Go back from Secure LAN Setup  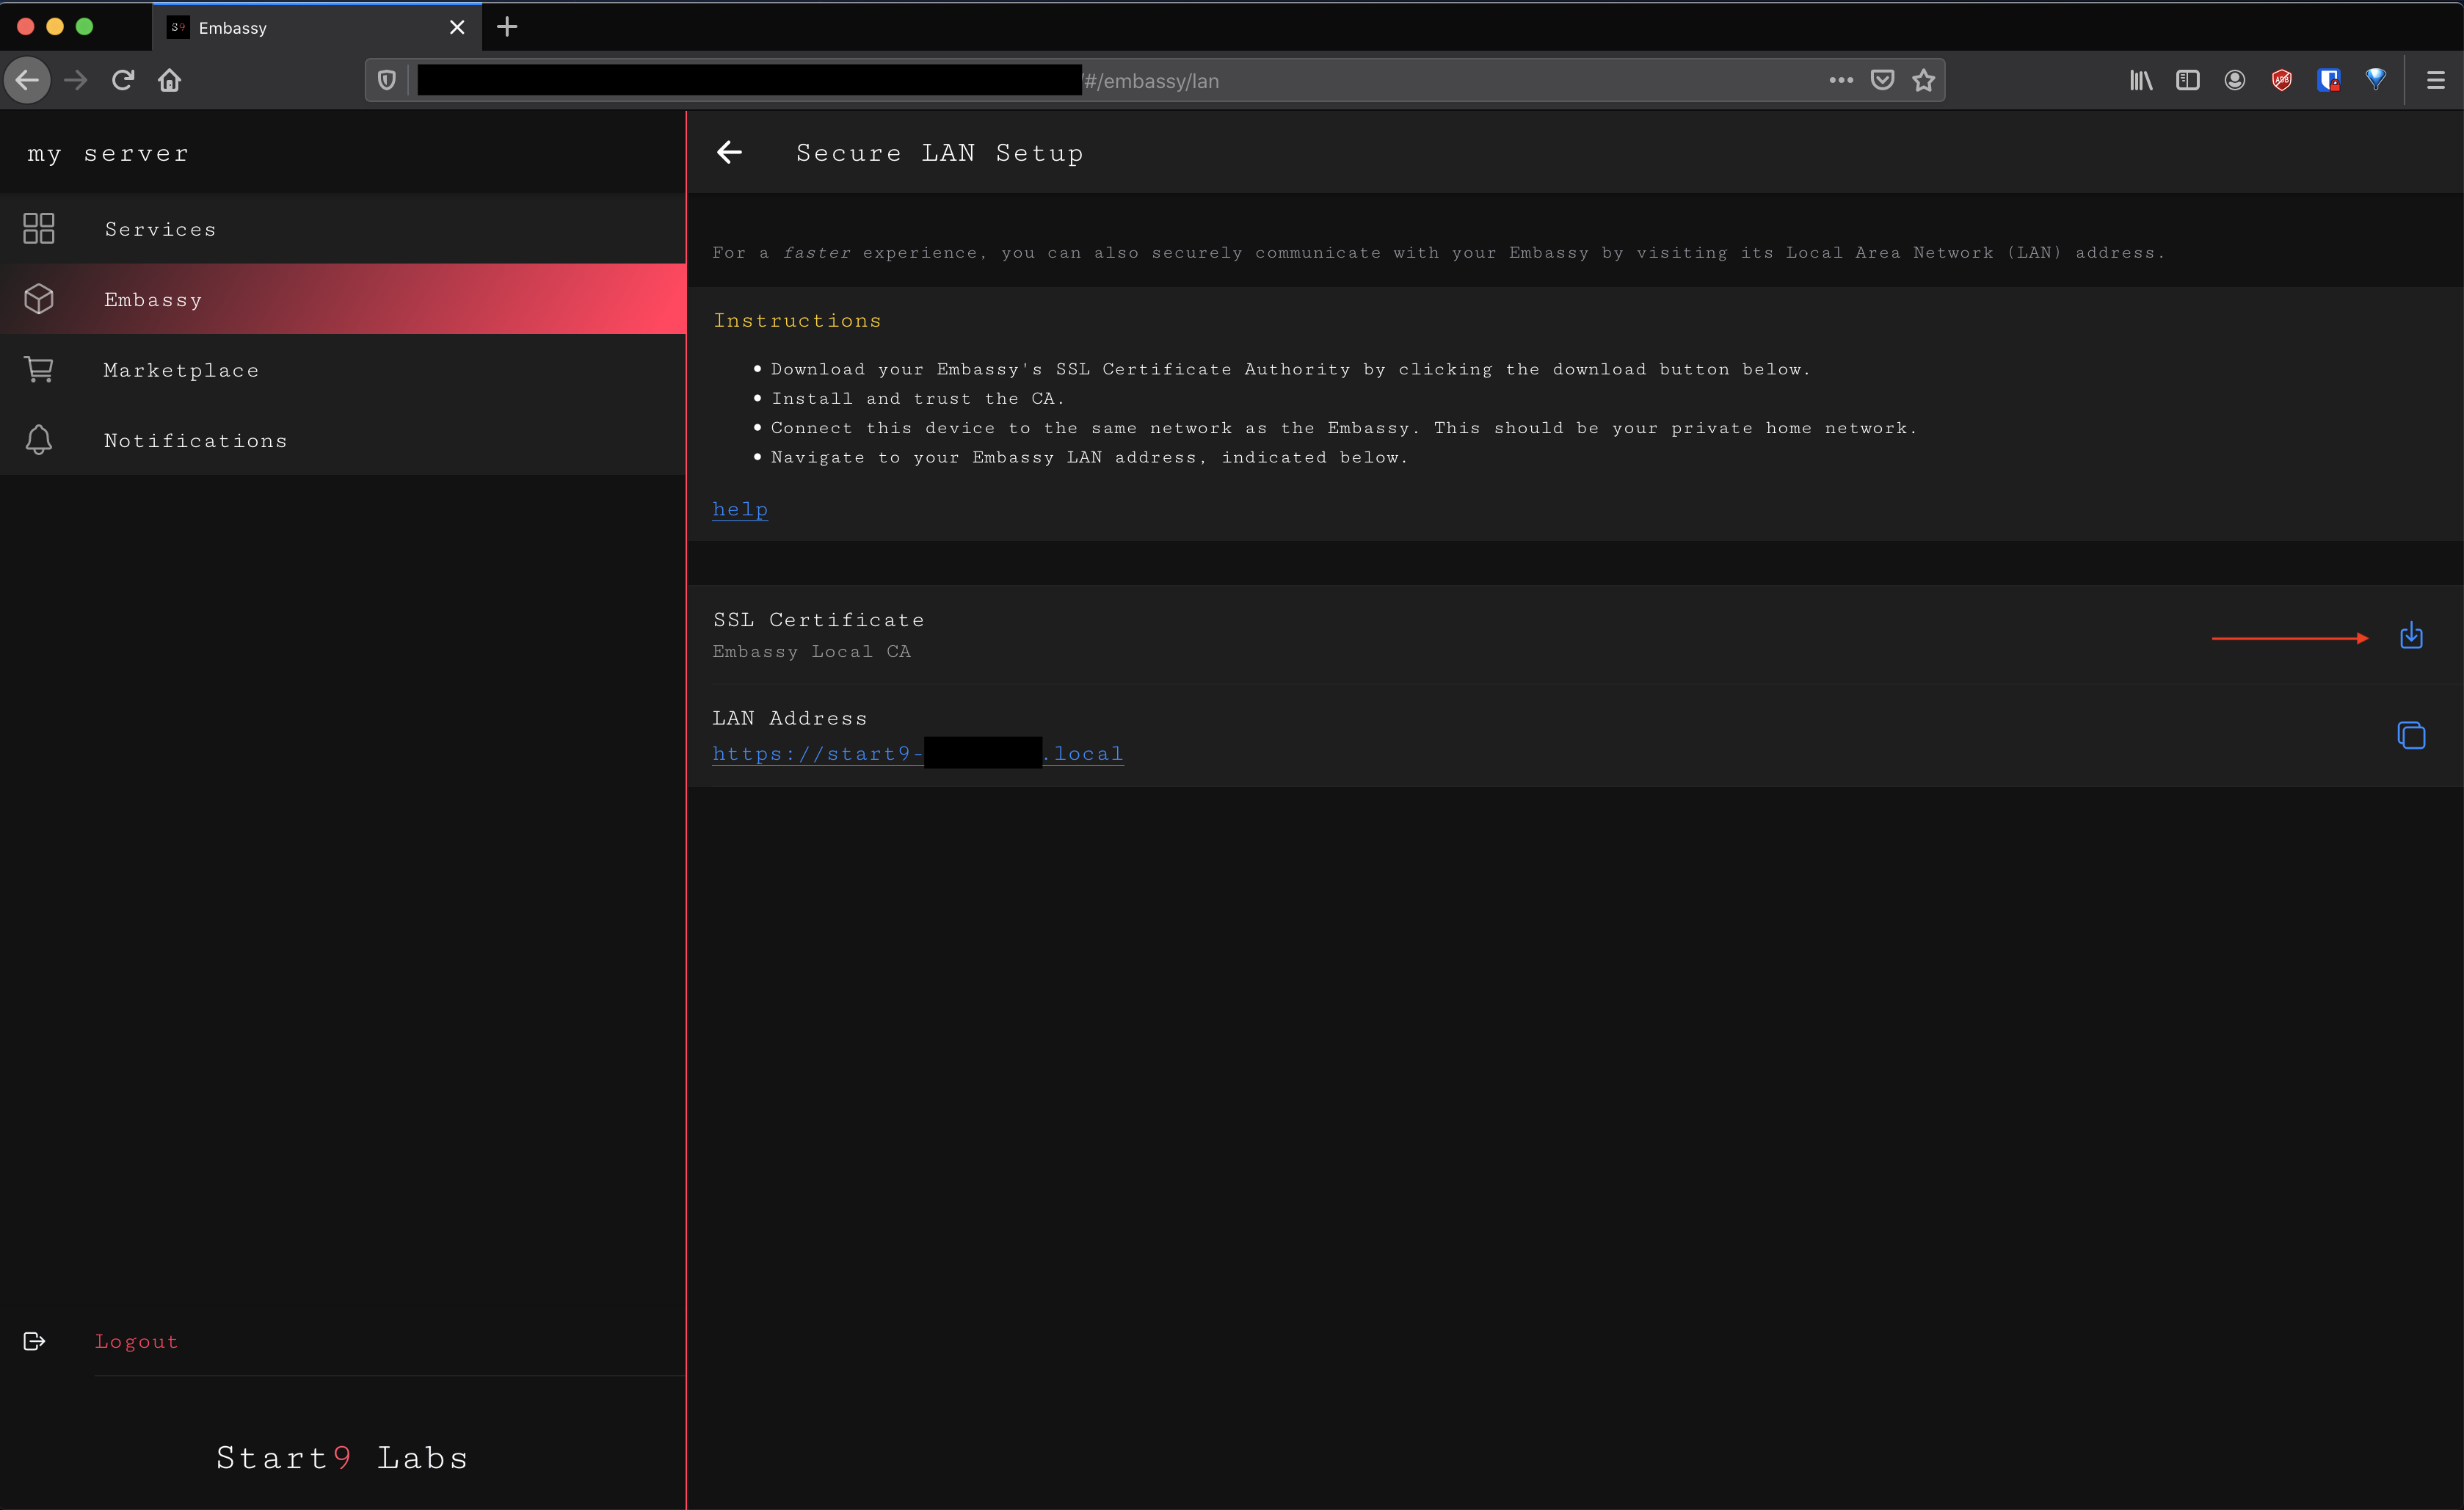click(x=729, y=152)
